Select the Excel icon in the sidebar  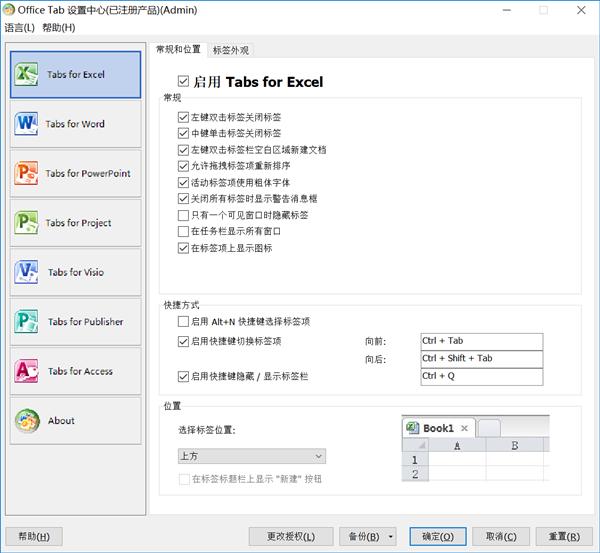point(26,74)
